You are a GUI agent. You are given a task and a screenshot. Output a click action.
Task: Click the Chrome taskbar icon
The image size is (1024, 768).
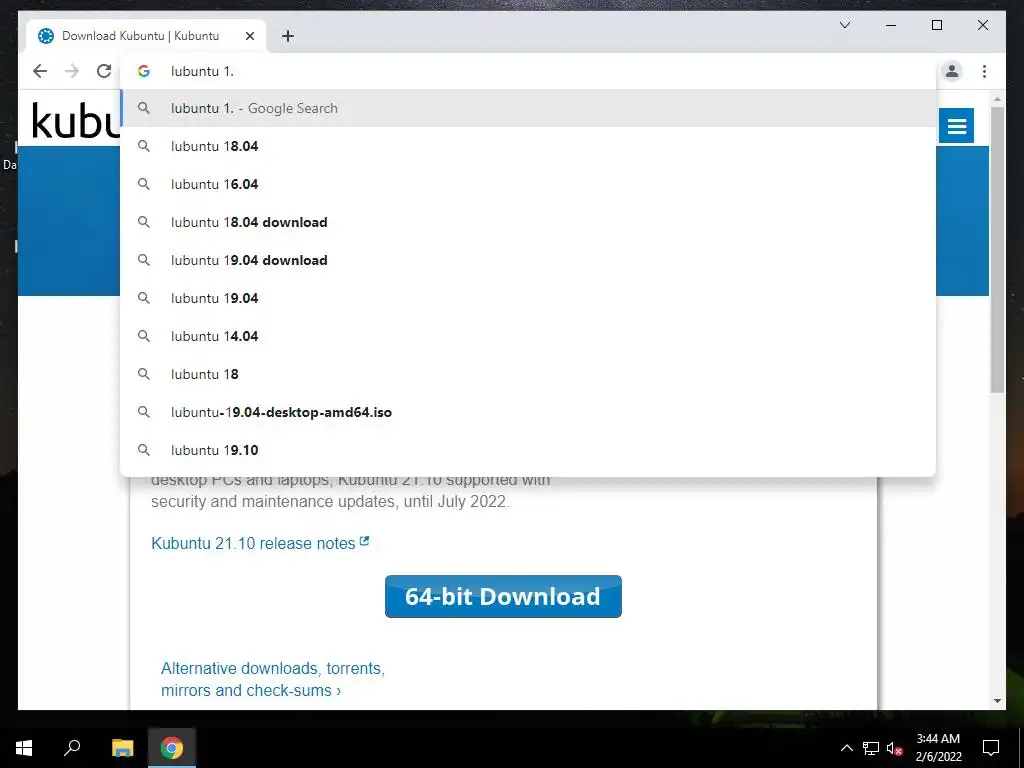click(172, 748)
